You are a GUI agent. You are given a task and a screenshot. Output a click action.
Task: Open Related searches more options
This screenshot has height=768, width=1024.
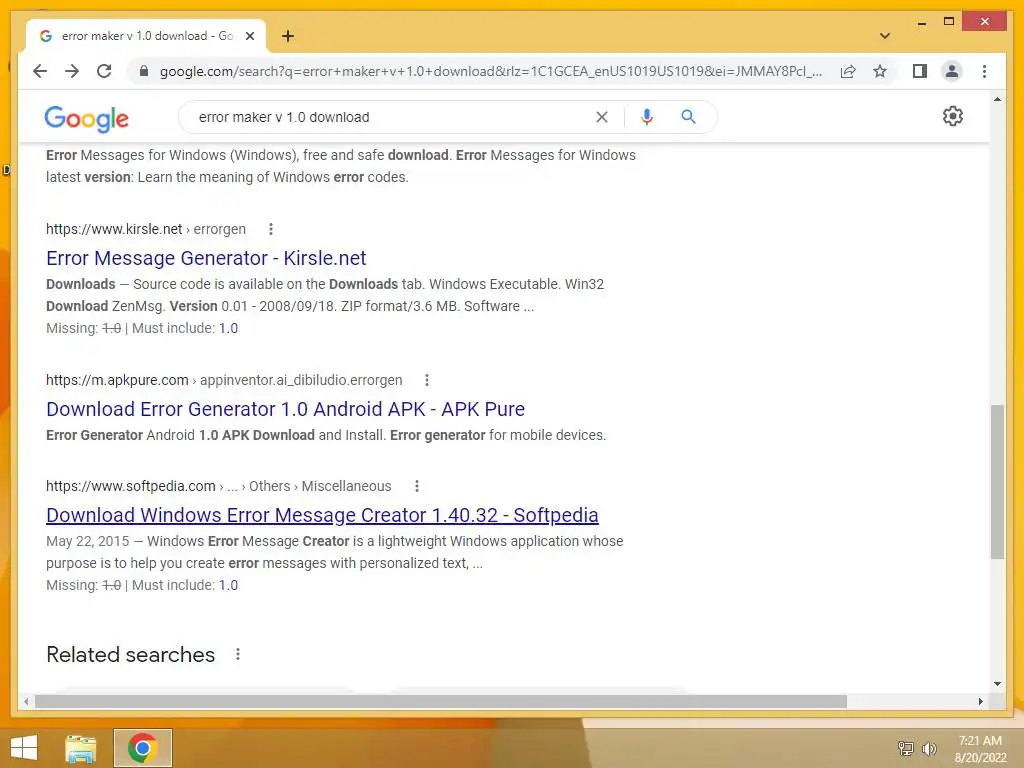(x=238, y=654)
